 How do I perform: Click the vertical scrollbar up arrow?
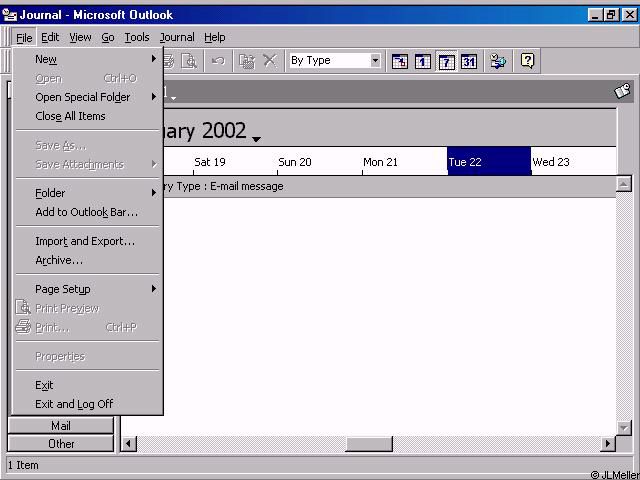[x=624, y=184]
